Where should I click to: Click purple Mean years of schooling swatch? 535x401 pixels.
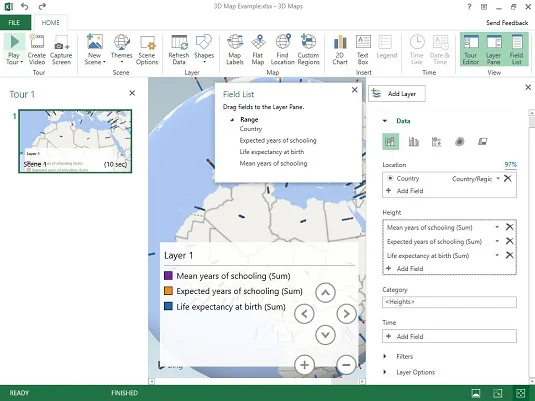[168, 275]
